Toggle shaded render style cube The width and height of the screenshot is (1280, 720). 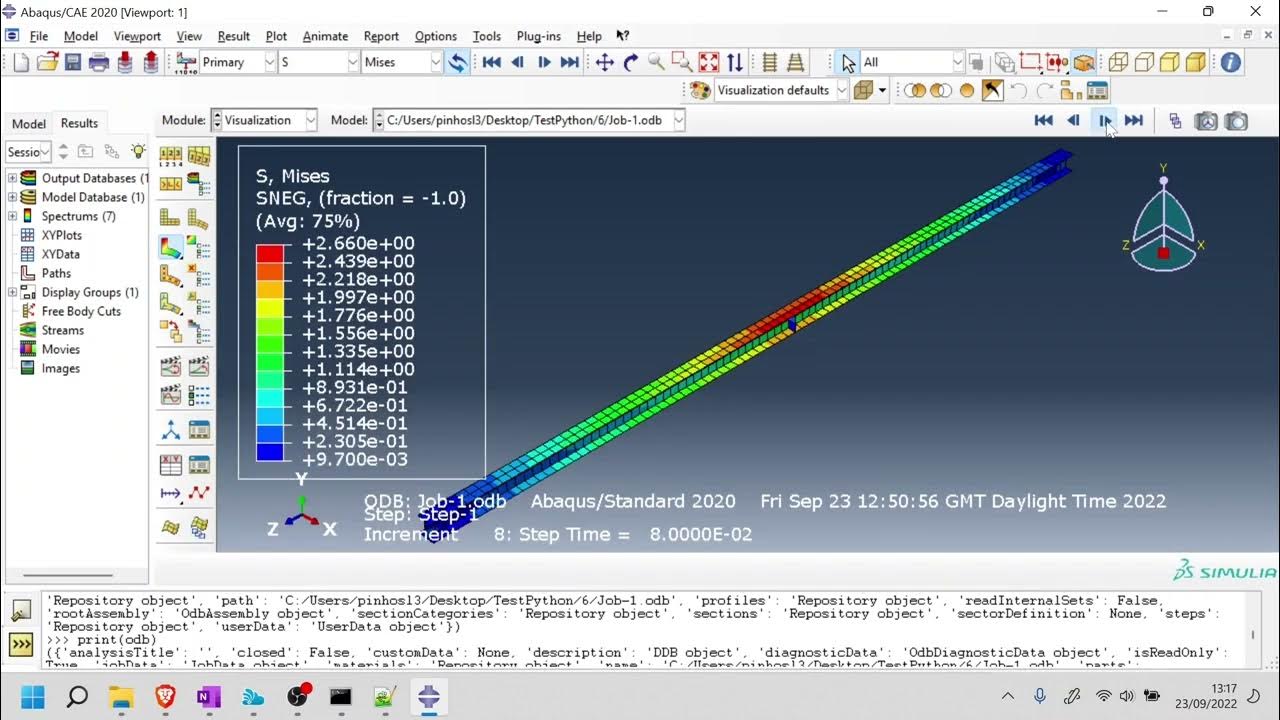point(1196,62)
